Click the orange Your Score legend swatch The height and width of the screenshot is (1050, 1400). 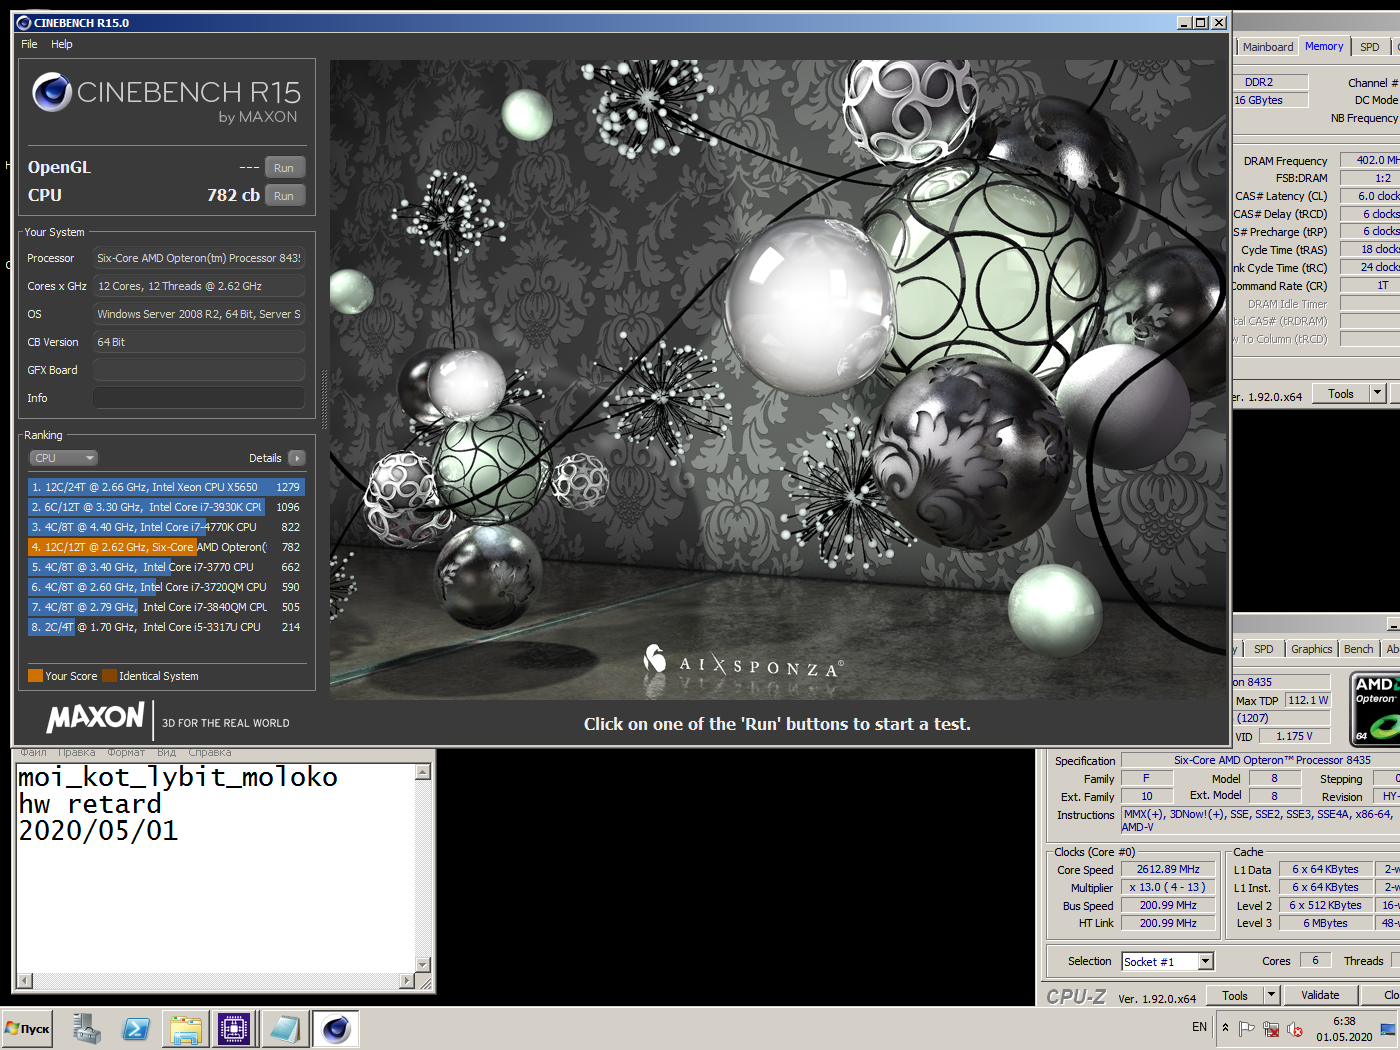(x=35, y=676)
